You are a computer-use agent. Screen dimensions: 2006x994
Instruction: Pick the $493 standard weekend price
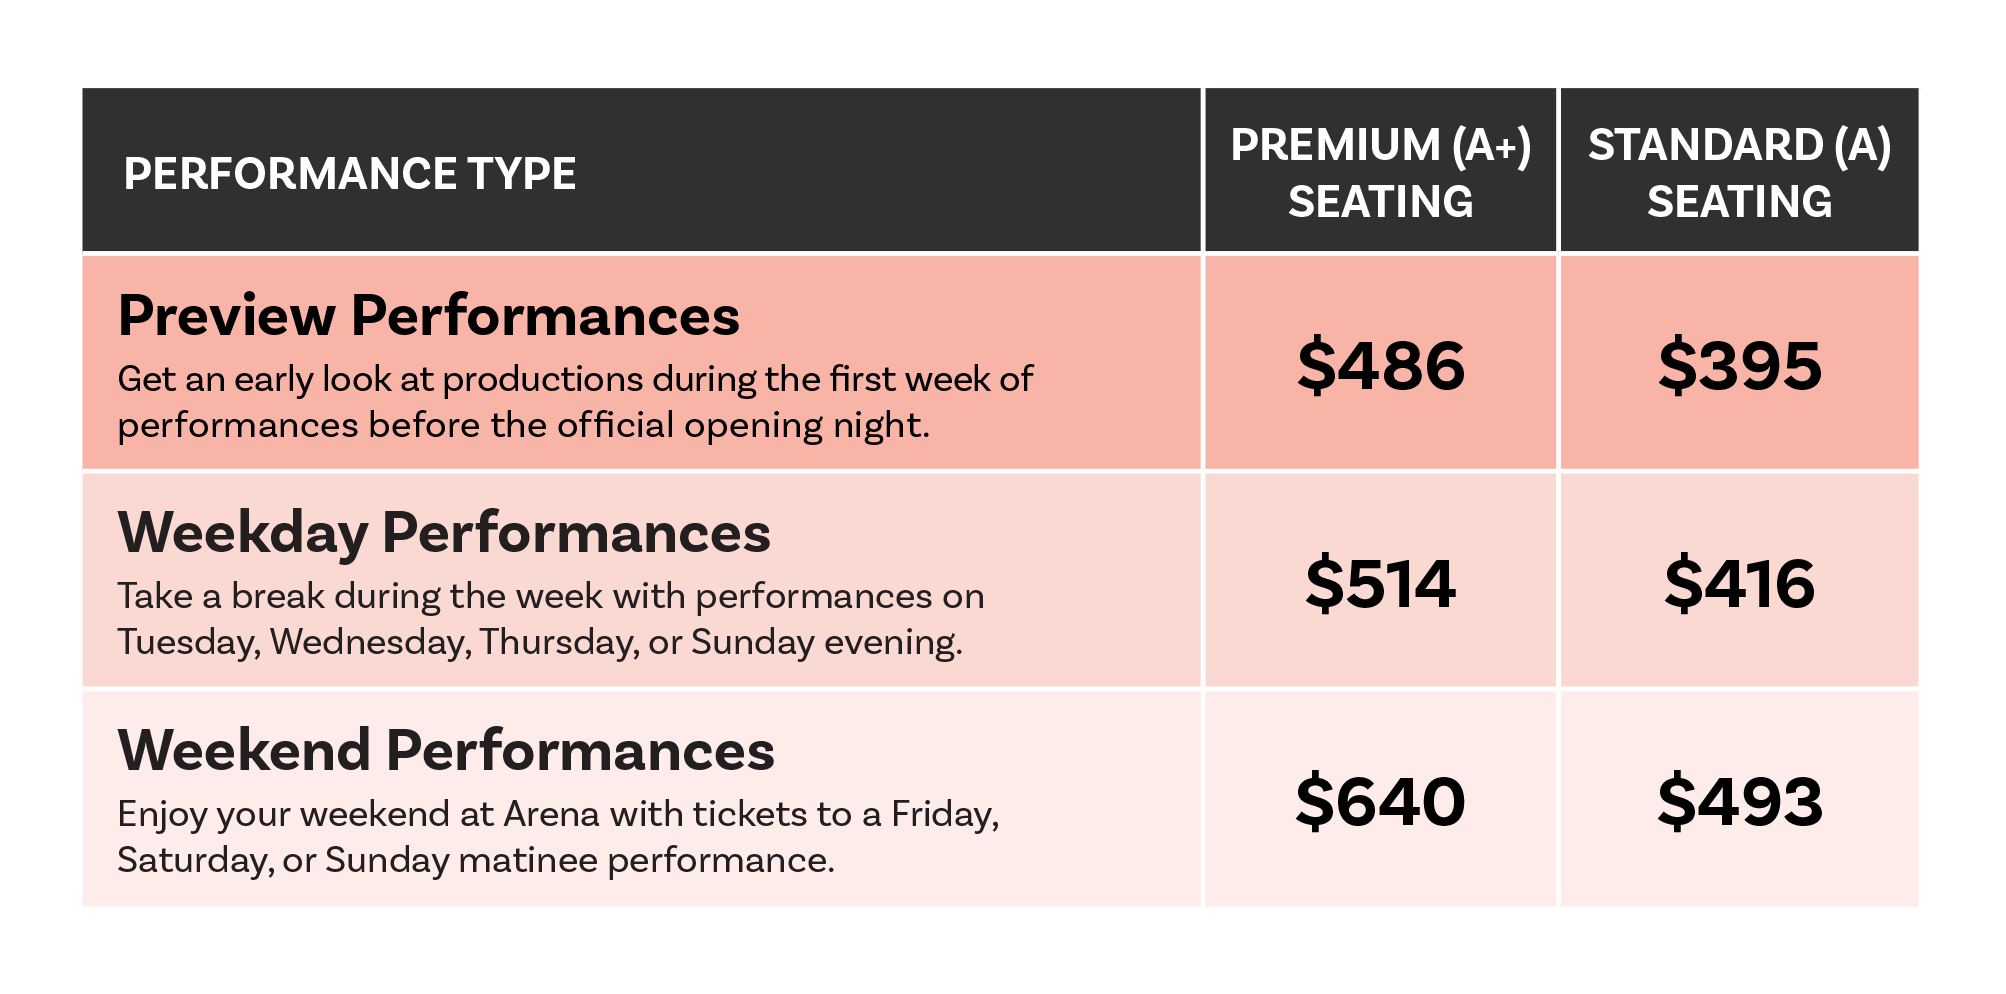(x=1740, y=801)
